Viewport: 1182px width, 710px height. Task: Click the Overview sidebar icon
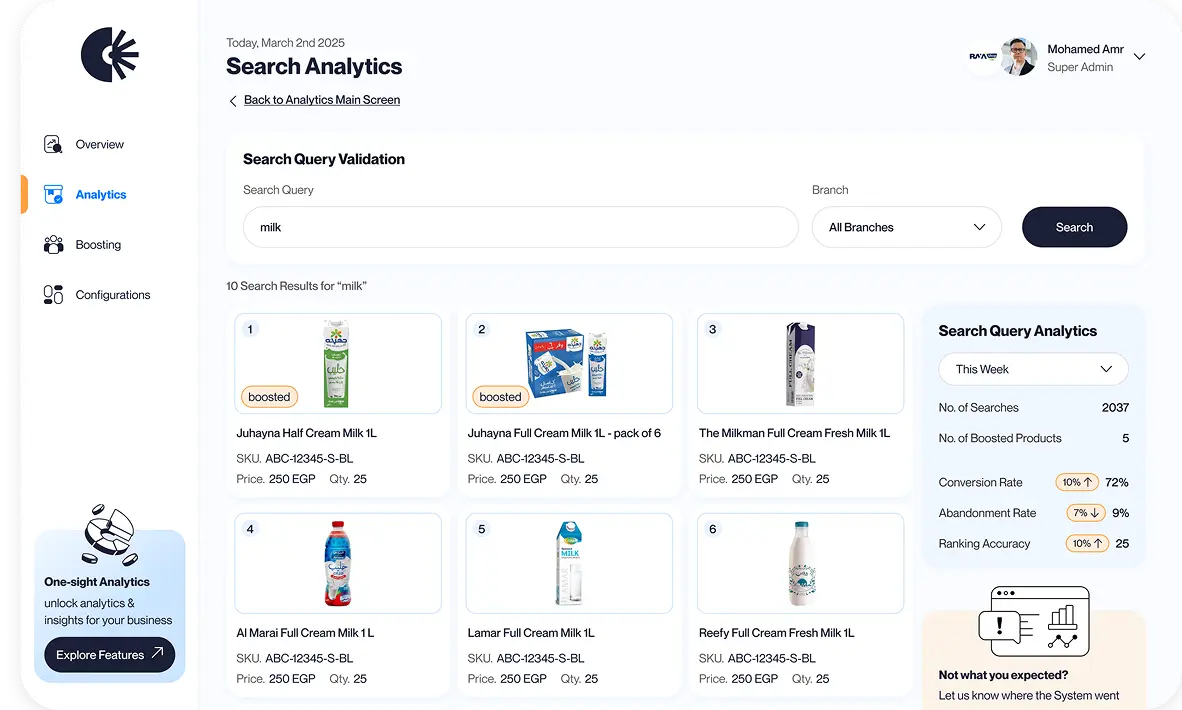[x=54, y=144]
